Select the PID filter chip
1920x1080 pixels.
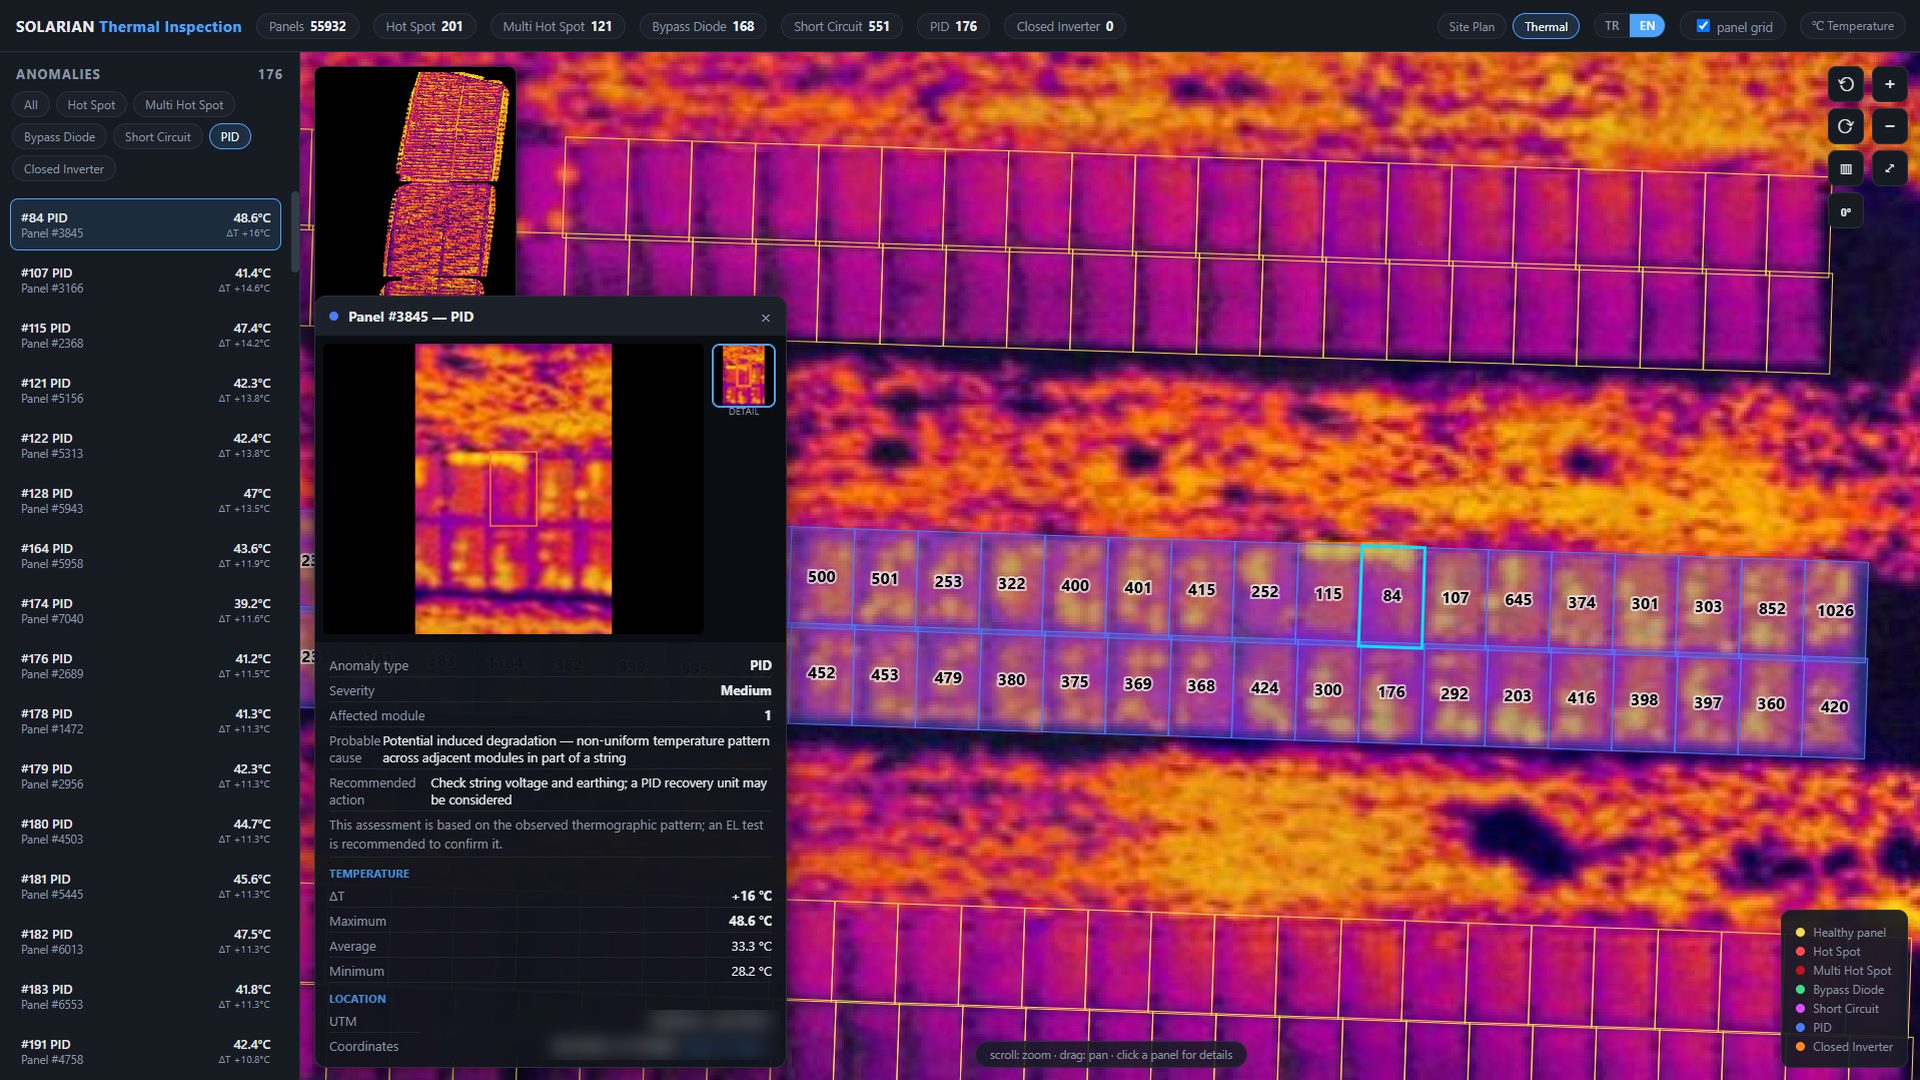[x=230, y=137]
